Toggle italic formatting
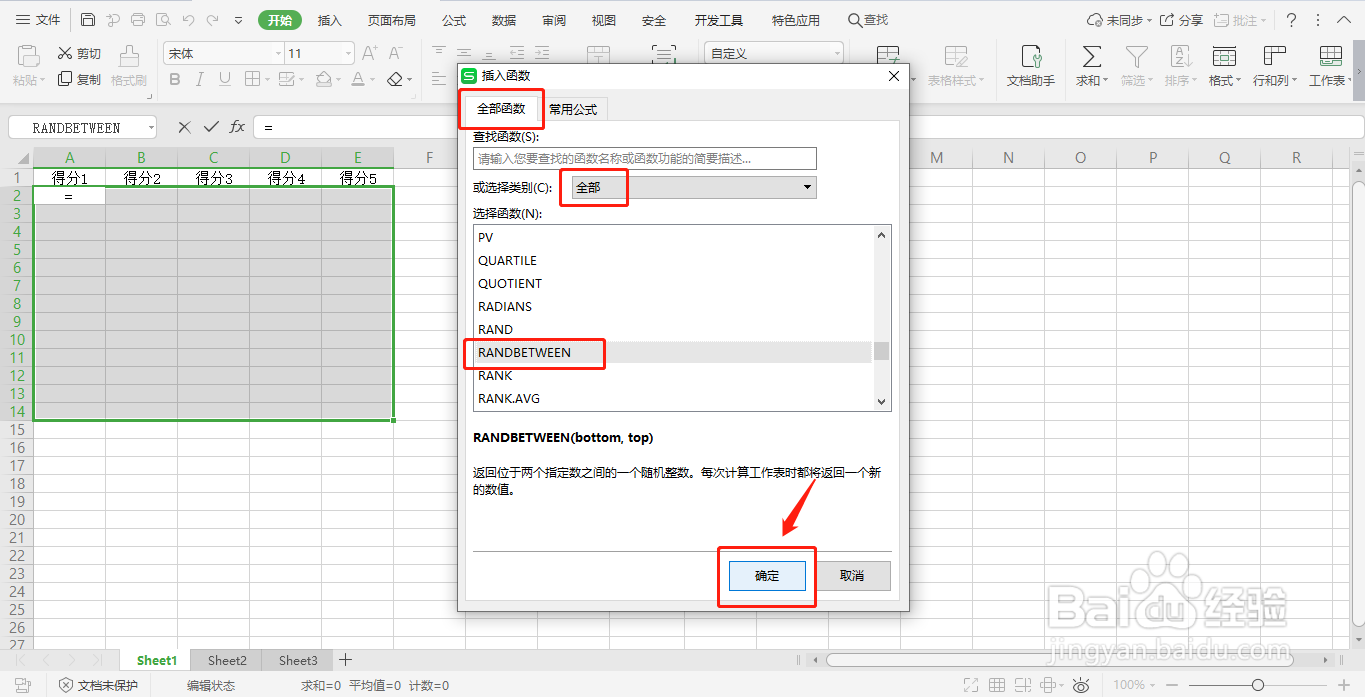This screenshot has height=697, width=1365. tap(199, 79)
